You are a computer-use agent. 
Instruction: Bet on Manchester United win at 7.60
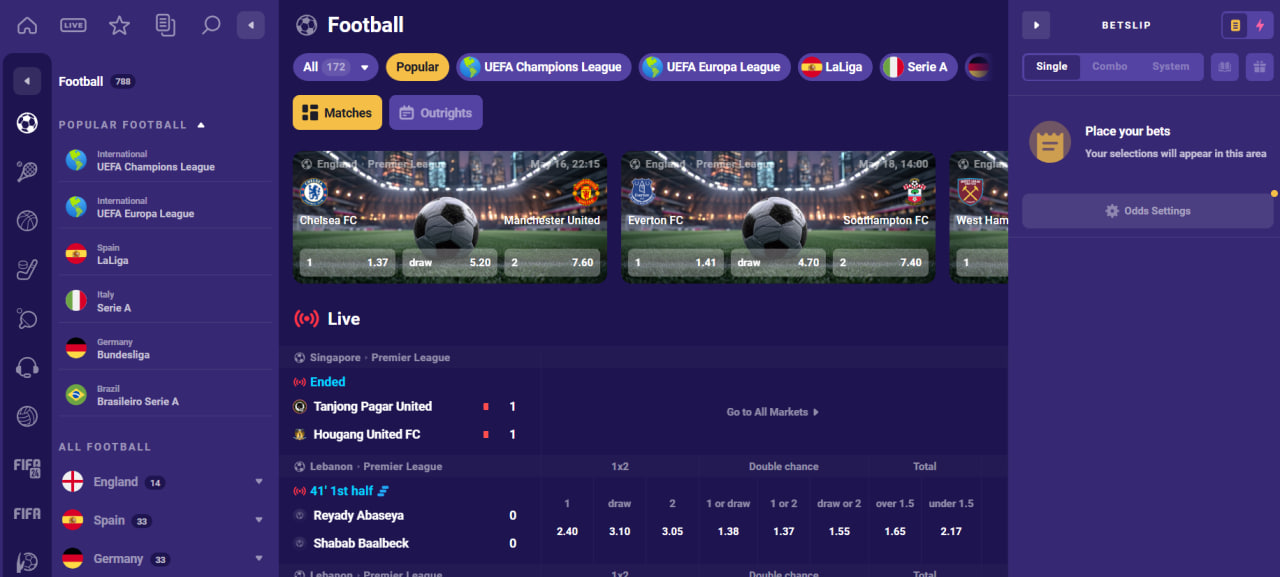point(553,263)
